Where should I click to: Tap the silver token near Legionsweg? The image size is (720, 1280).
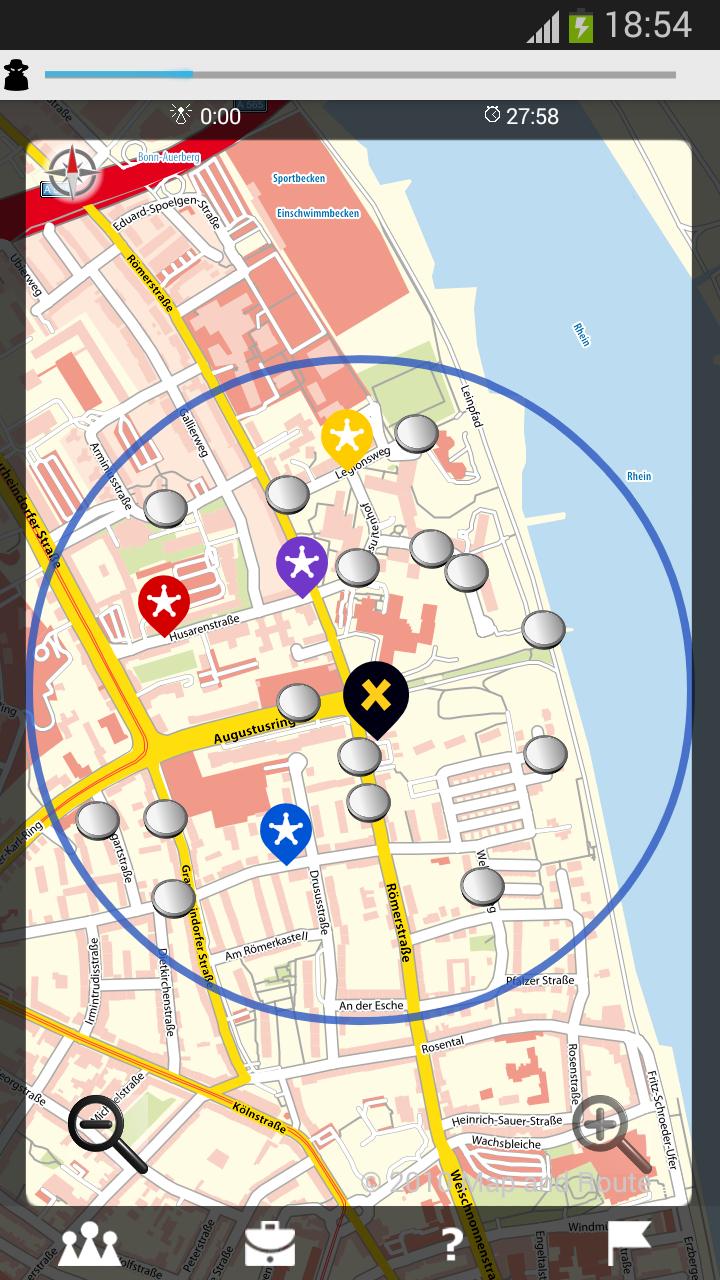point(416,434)
